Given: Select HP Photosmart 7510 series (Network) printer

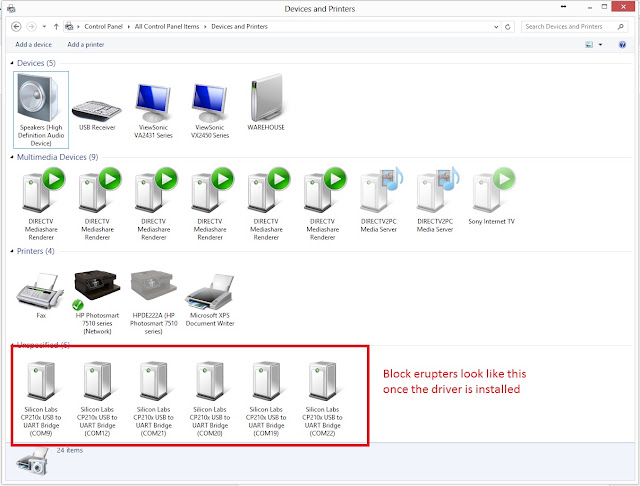Looking at the screenshot, I should (97, 302).
